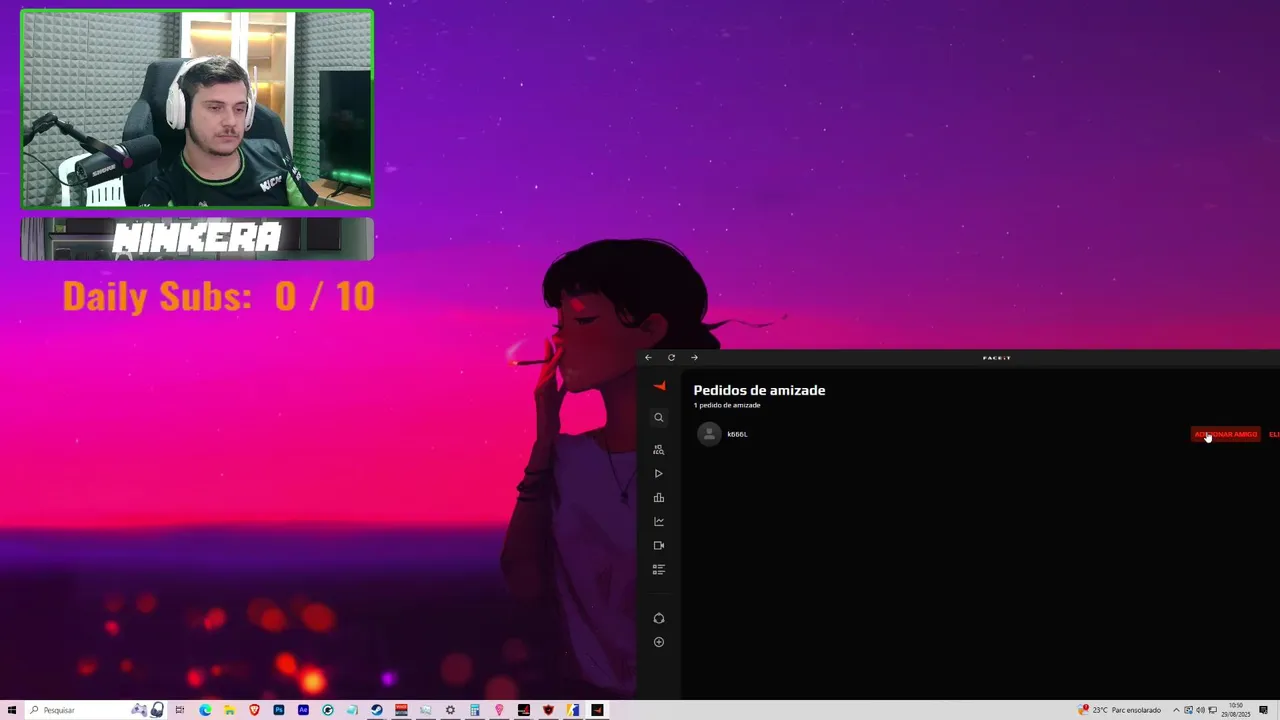Open After Effects from the taskbar

(303, 710)
